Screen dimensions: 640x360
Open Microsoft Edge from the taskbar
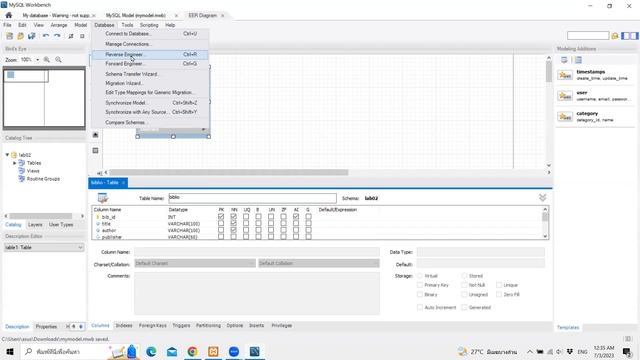151,351
